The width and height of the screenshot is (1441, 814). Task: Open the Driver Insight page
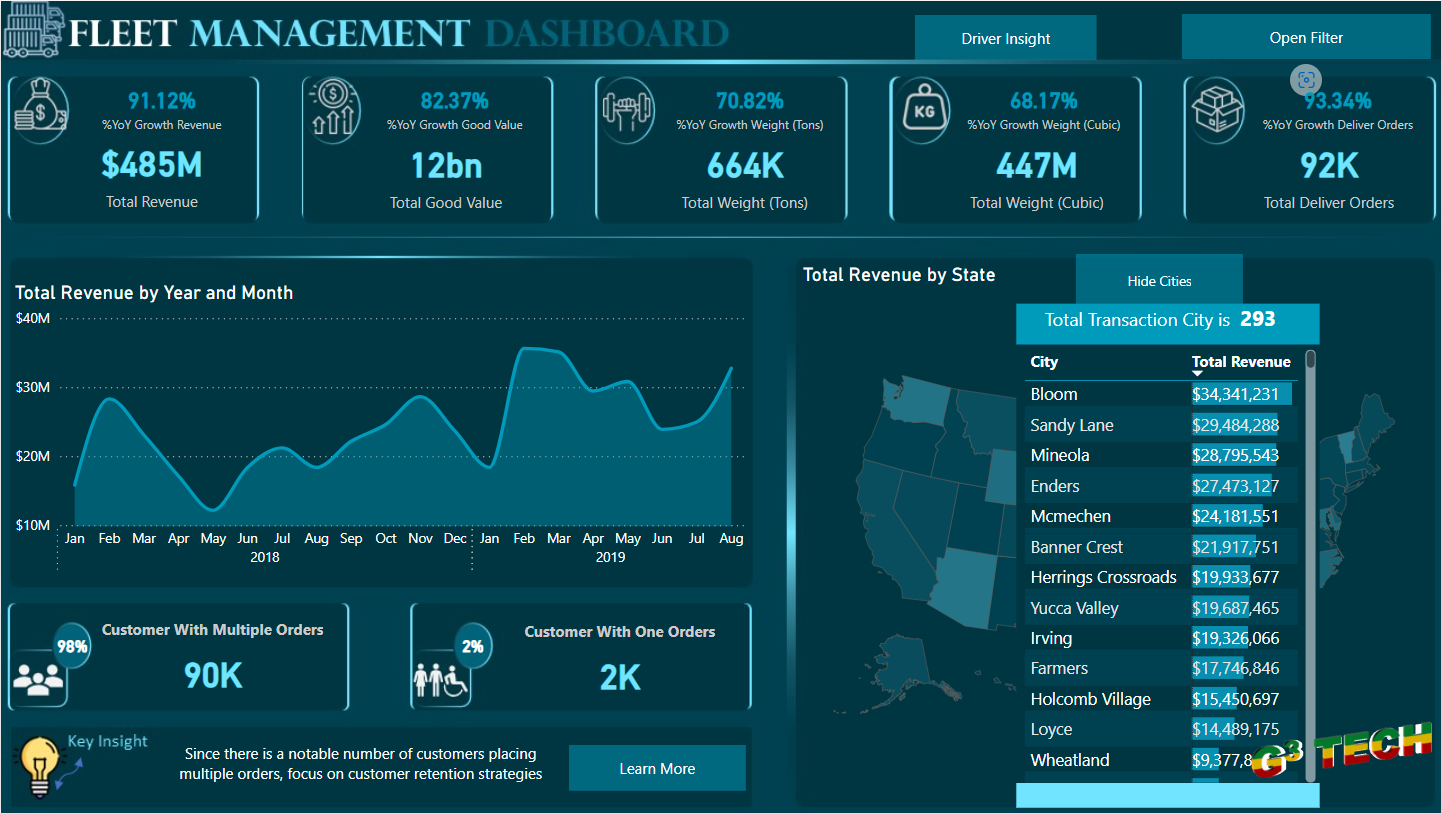(1006, 38)
